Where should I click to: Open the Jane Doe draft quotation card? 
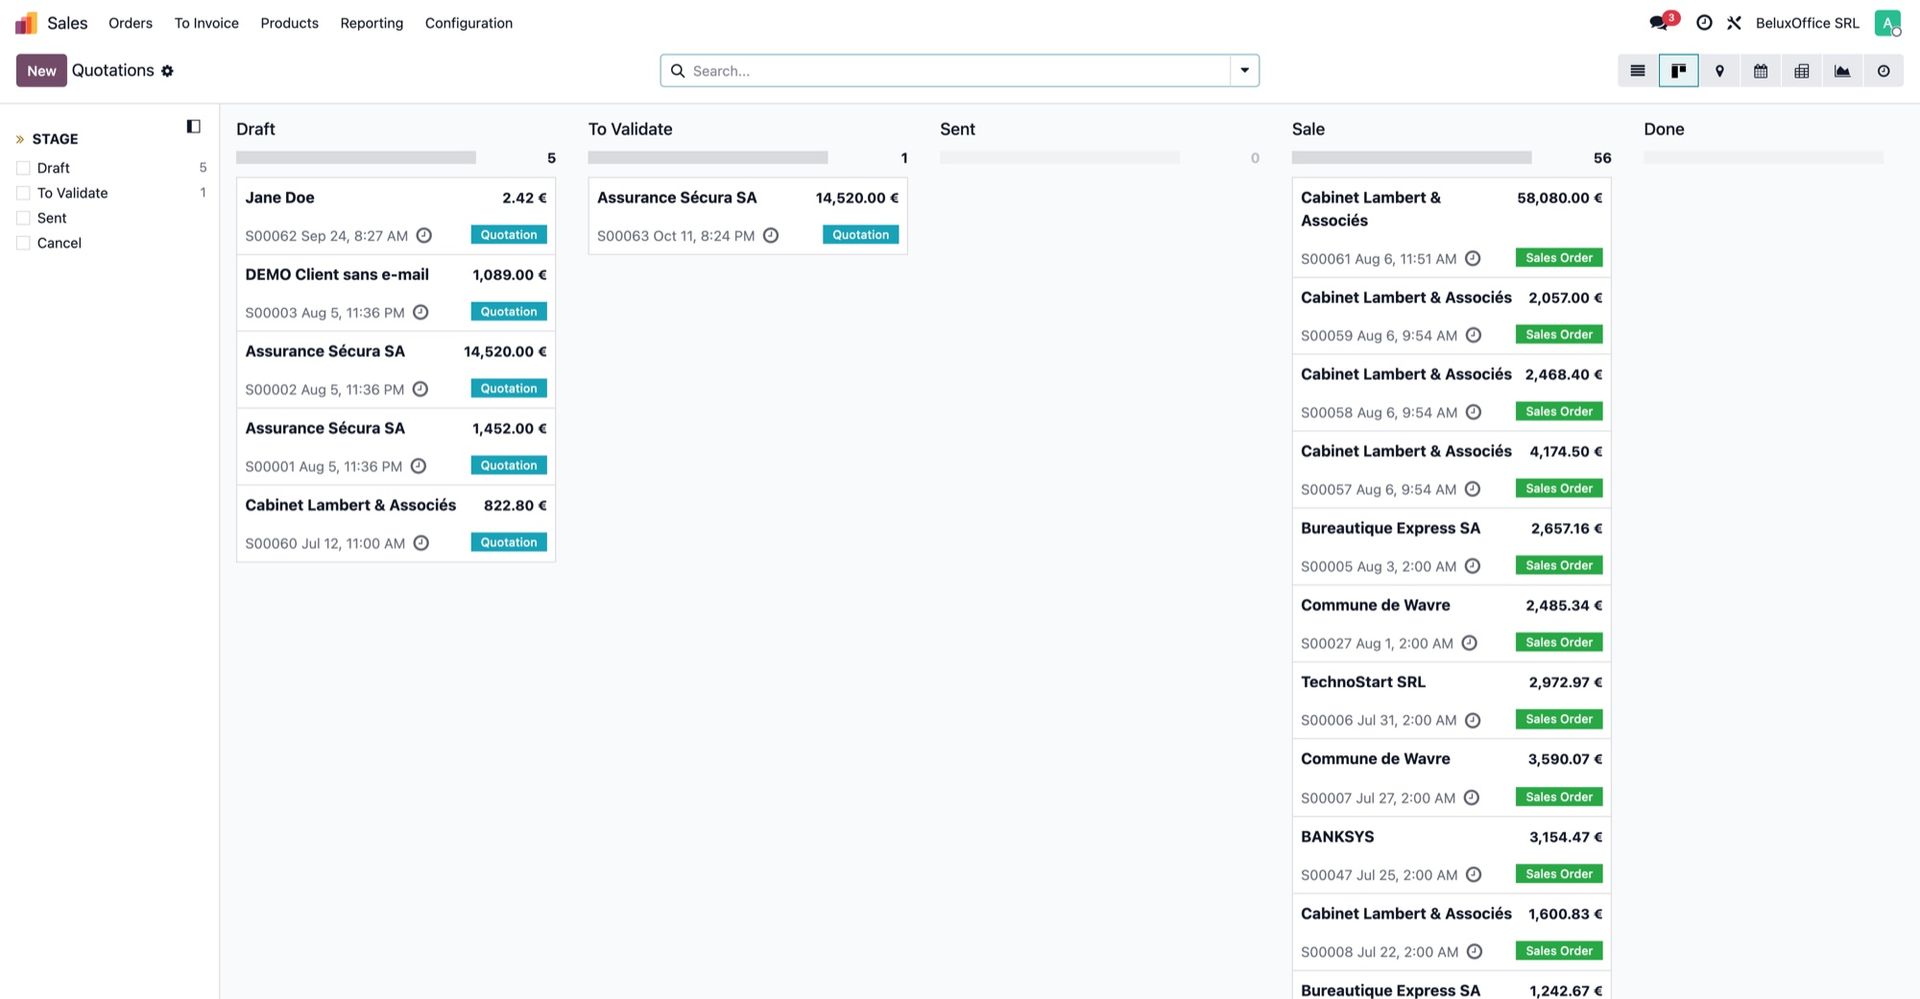click(396, 216)
